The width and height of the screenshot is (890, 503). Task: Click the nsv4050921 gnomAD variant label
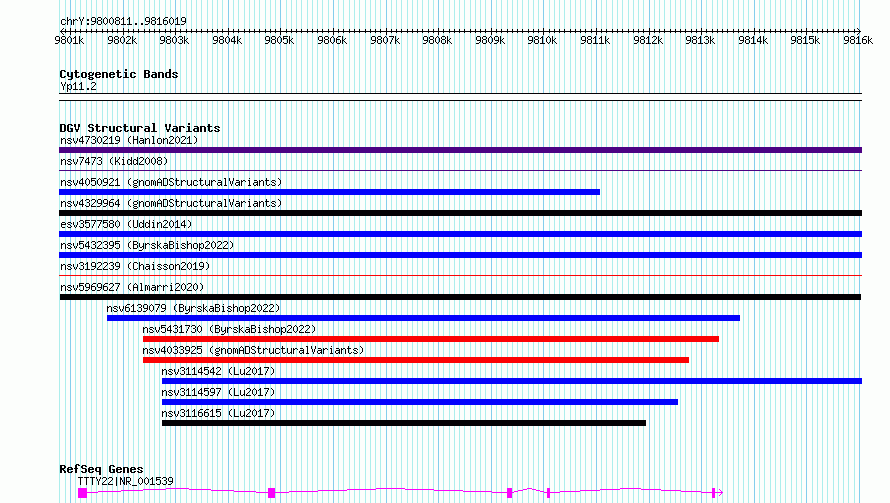pyautogui.click(x=171, y=182)
